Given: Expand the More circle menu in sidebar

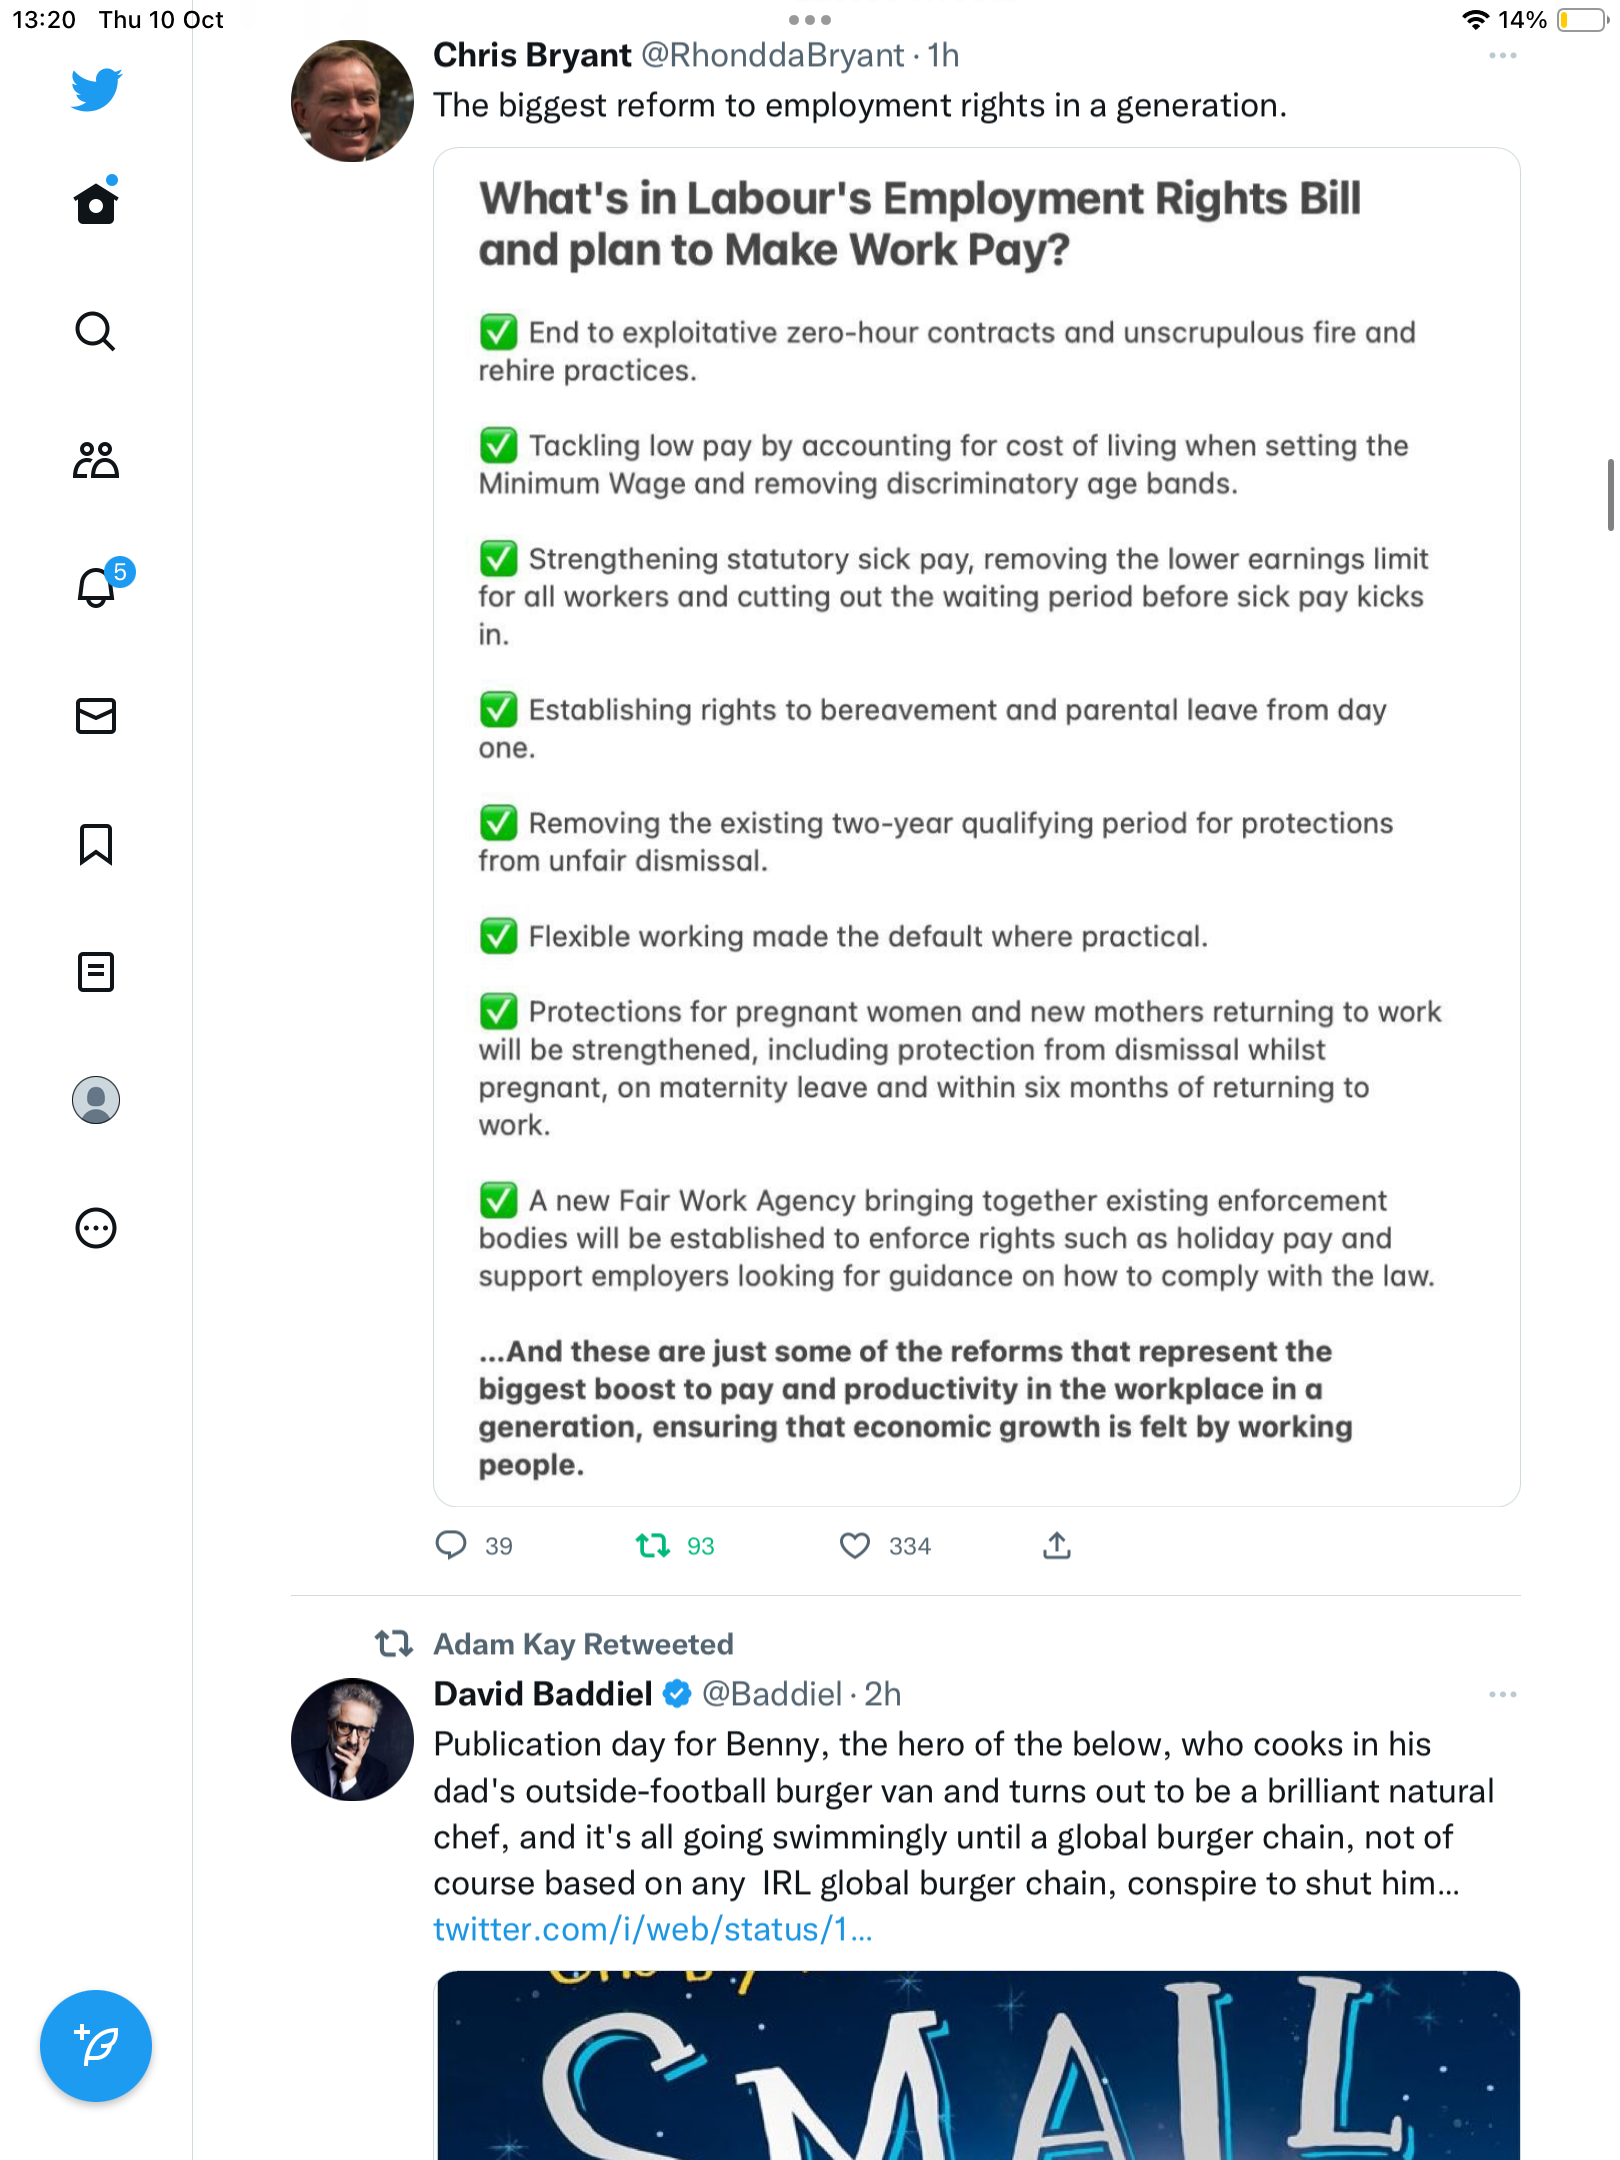Looking at the screenshot, I should (96, 1228).
